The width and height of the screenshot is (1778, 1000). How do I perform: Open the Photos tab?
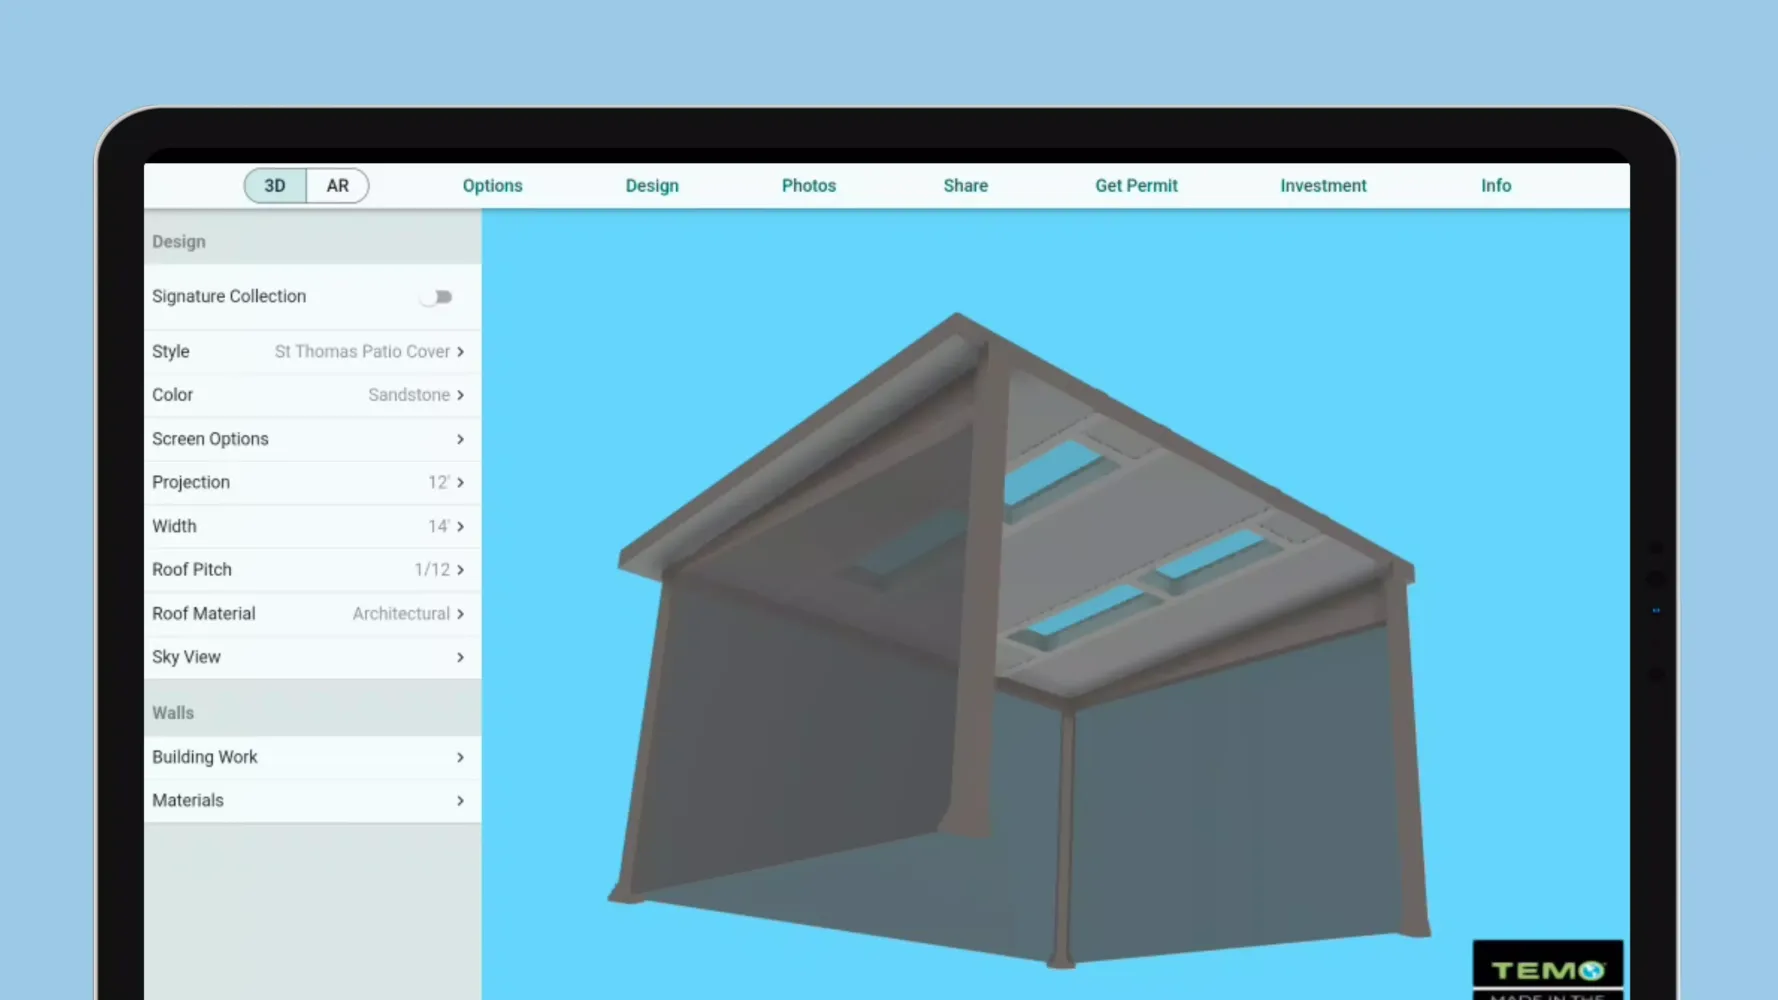click(809, 186)
